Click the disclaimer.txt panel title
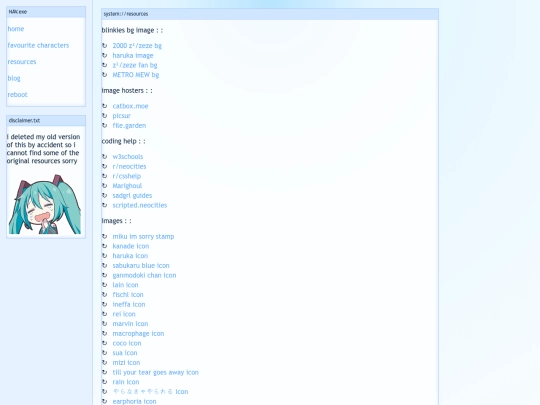 click(x=24, y=121)
